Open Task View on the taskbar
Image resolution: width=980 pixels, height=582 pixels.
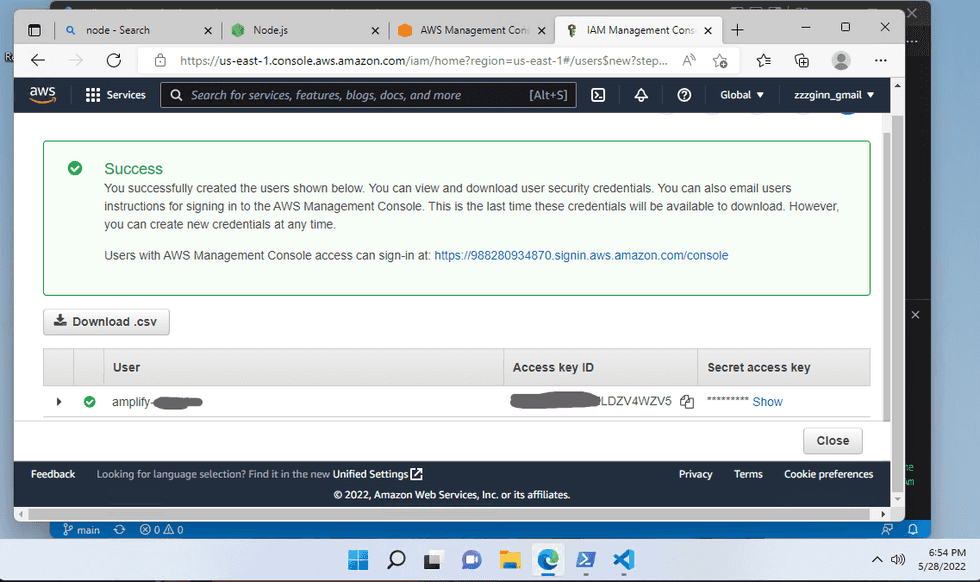tap(432, 559)
